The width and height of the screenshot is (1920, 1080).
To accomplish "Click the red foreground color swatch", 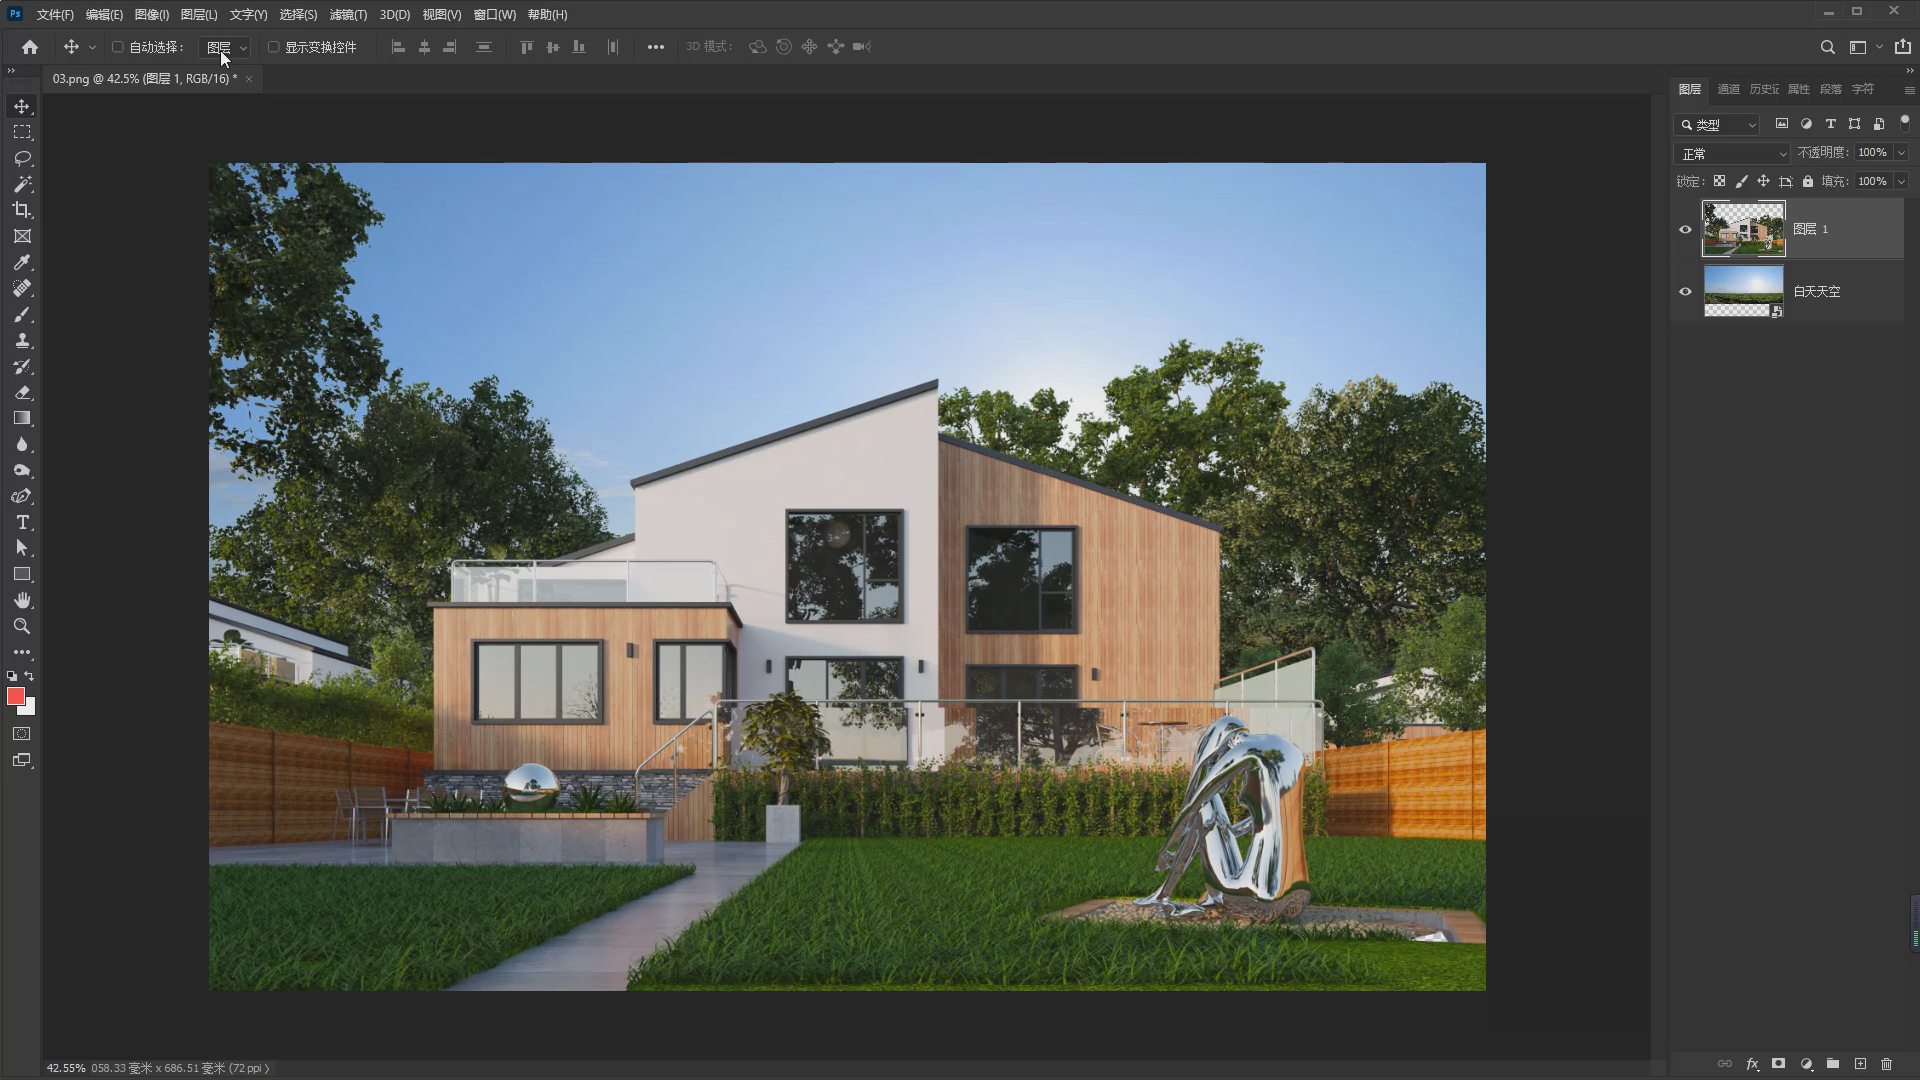I will coord(15,697).
